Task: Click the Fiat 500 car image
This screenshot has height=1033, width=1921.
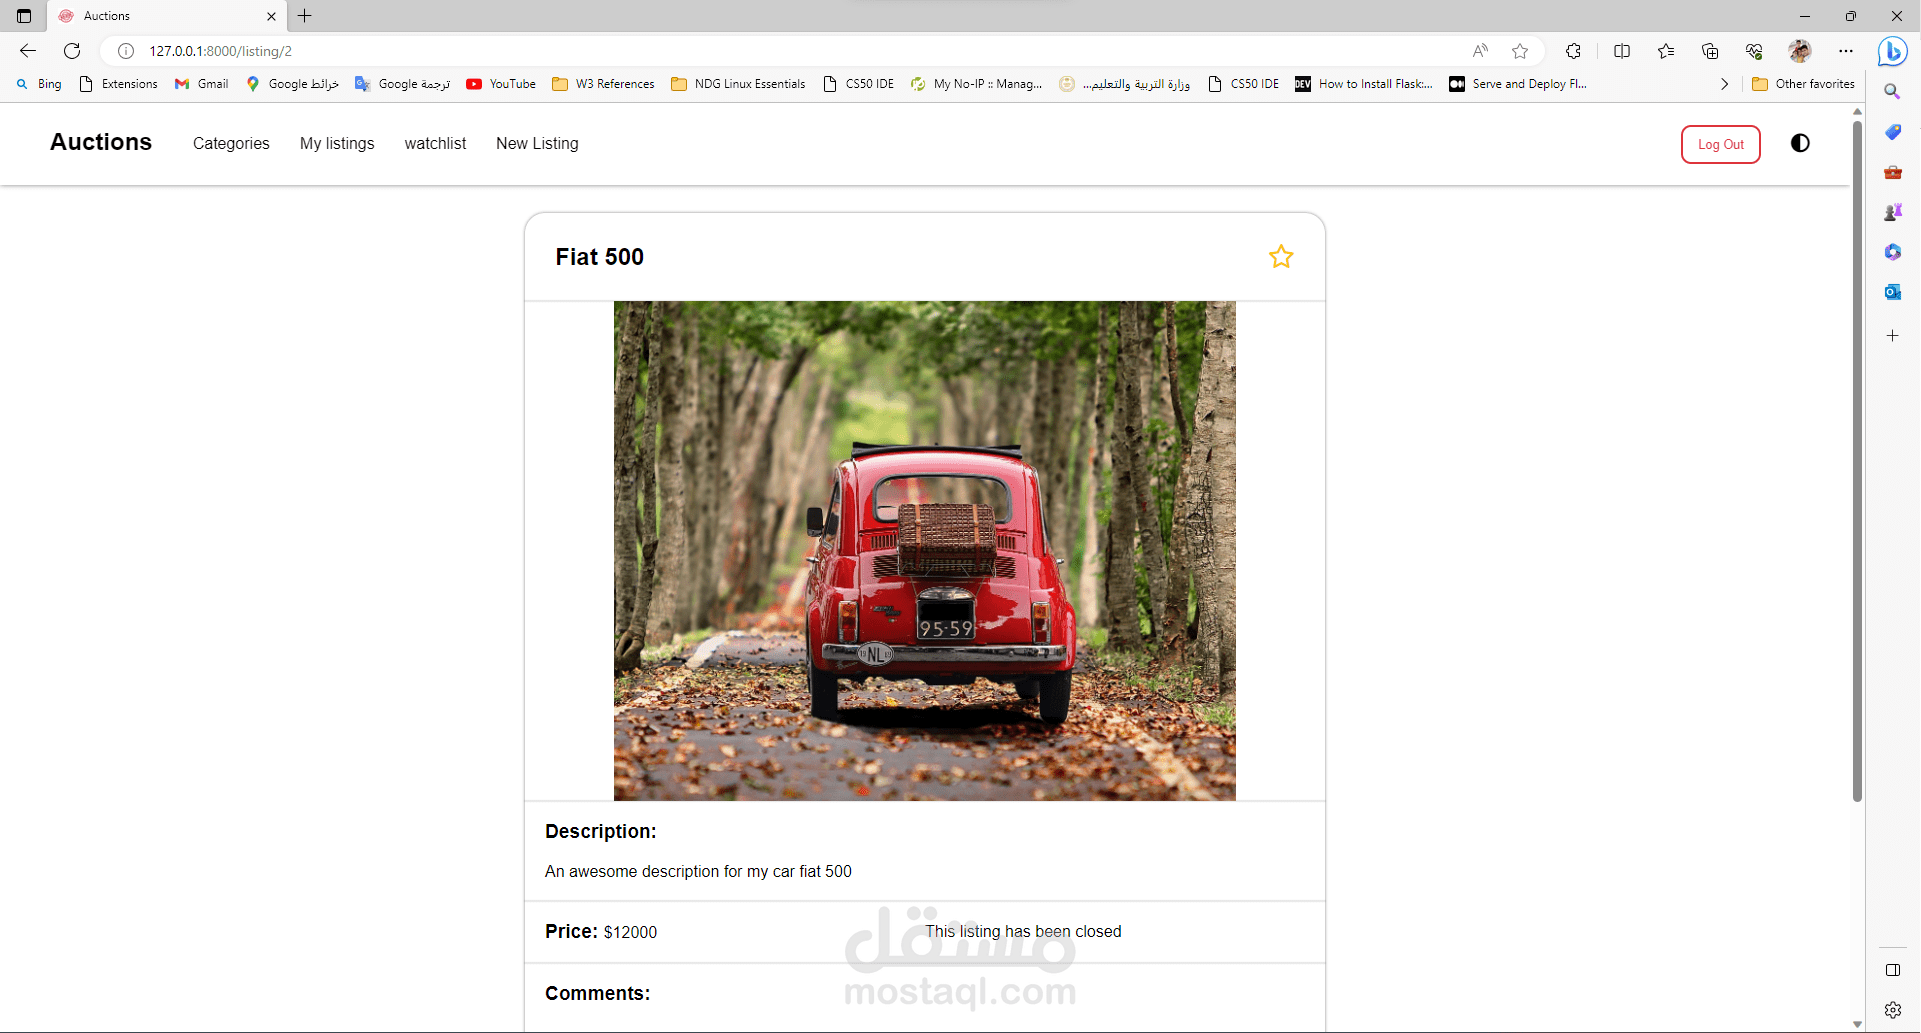Action: [x=924, y=551]
